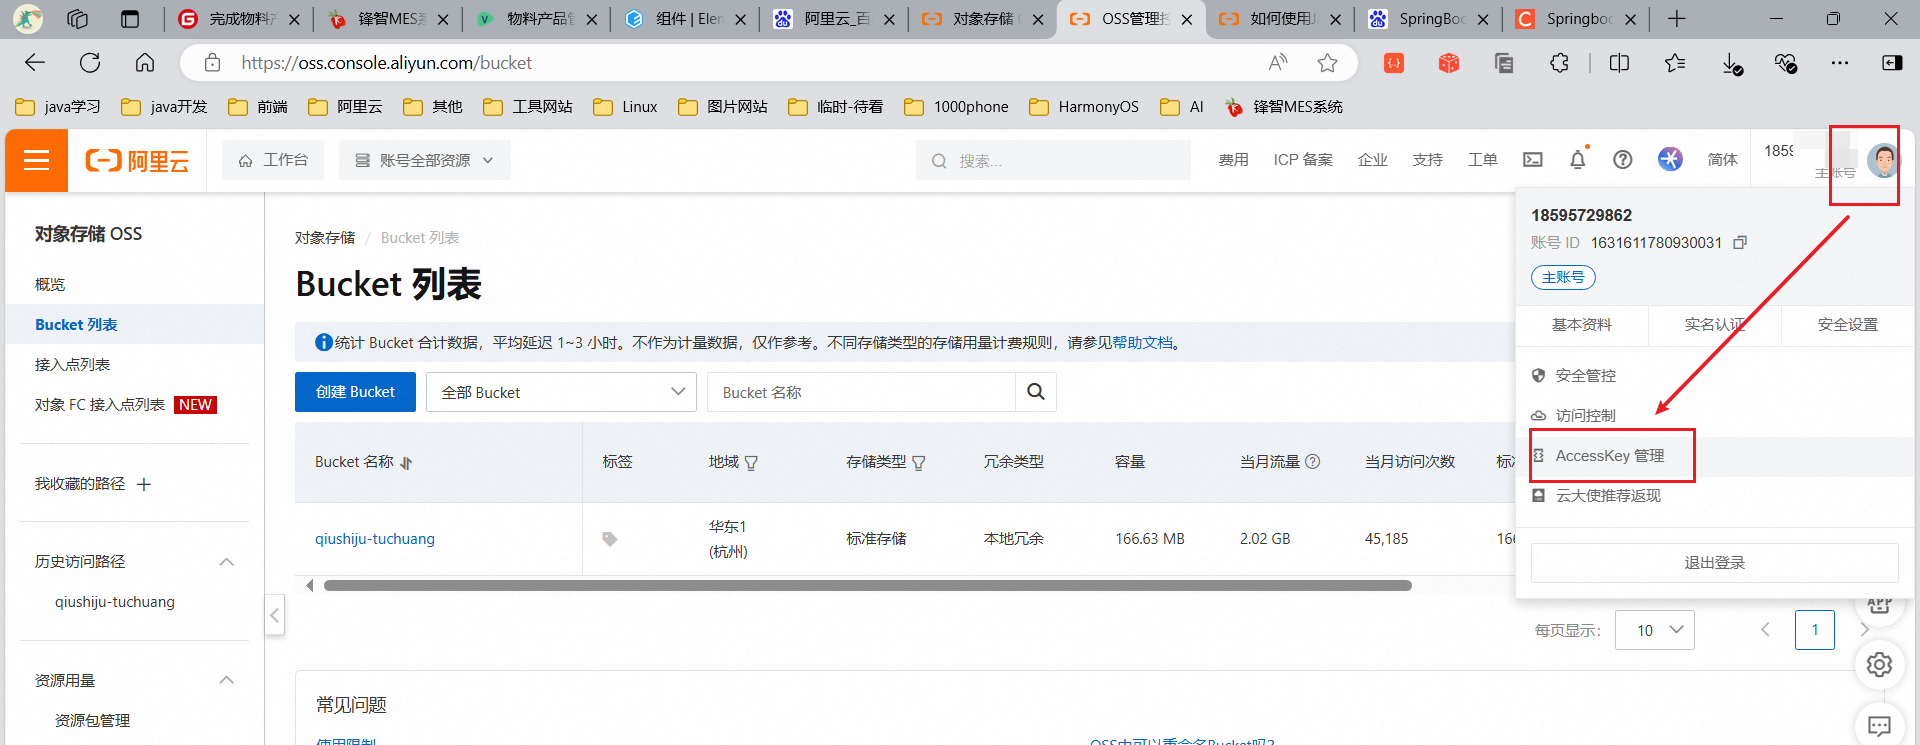
Task: Open the AI assistant icon in header
Action: click(x=1670, y=159)
